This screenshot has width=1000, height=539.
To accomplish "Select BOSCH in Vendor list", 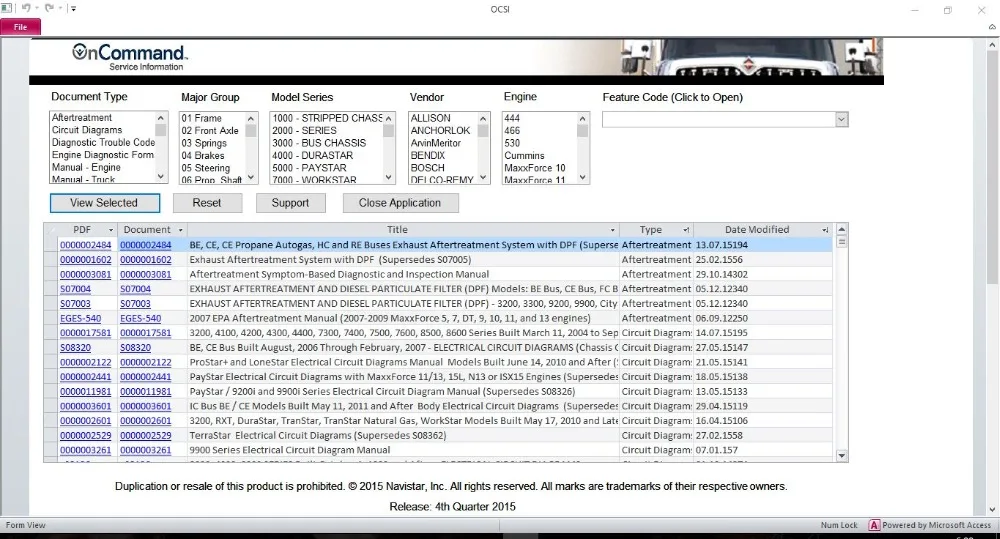I will (427, 168).
